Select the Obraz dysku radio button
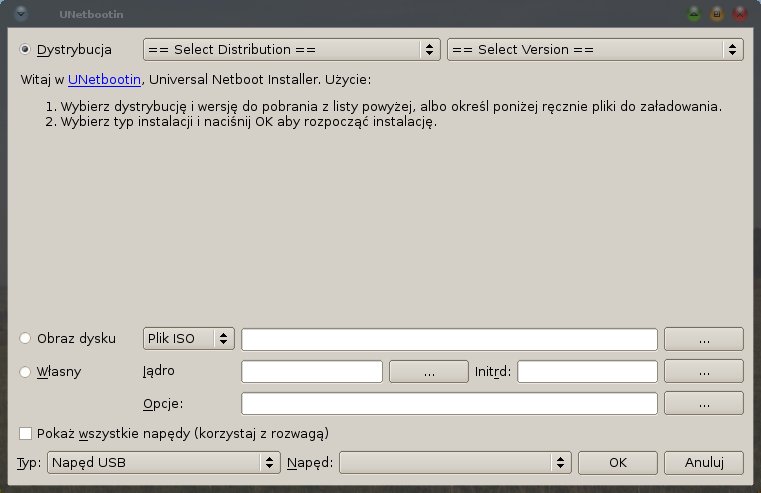 [25, 338]
